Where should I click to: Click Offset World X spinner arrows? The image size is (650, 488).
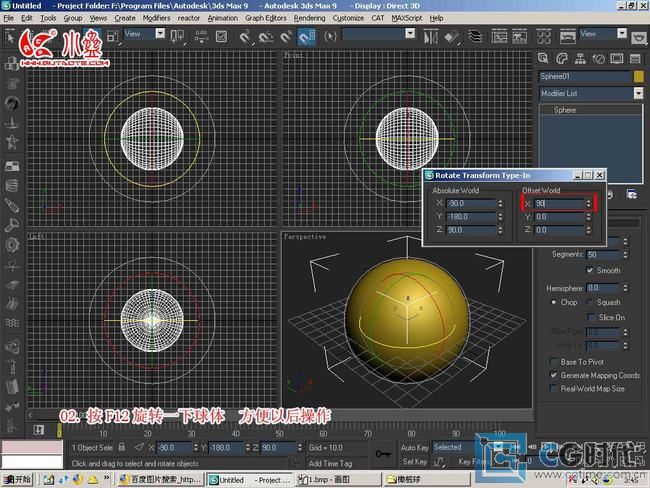[x=588, y=203]
